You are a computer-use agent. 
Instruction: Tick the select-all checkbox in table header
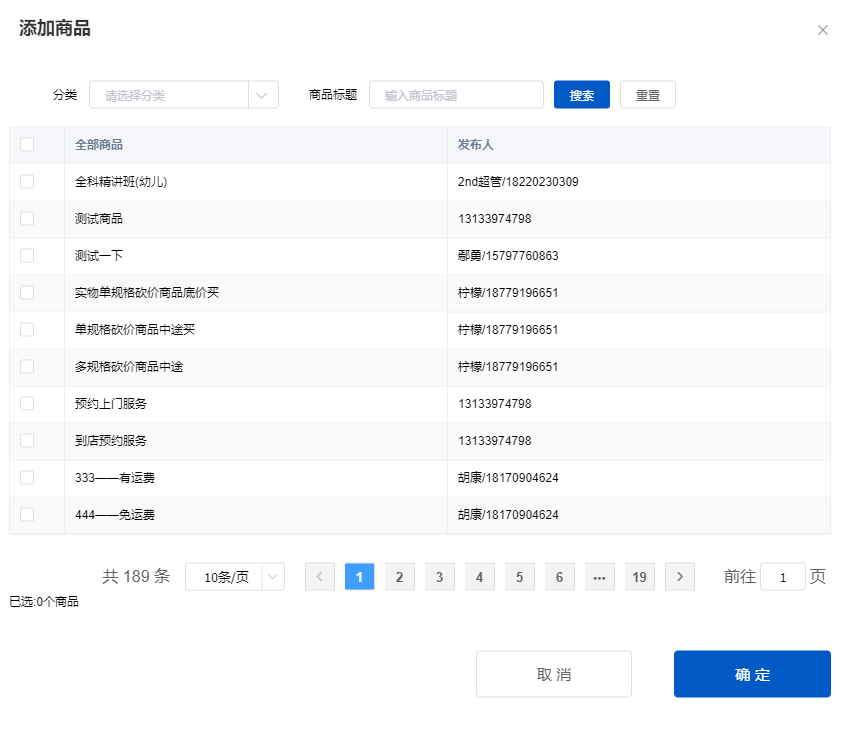[27, 144]
